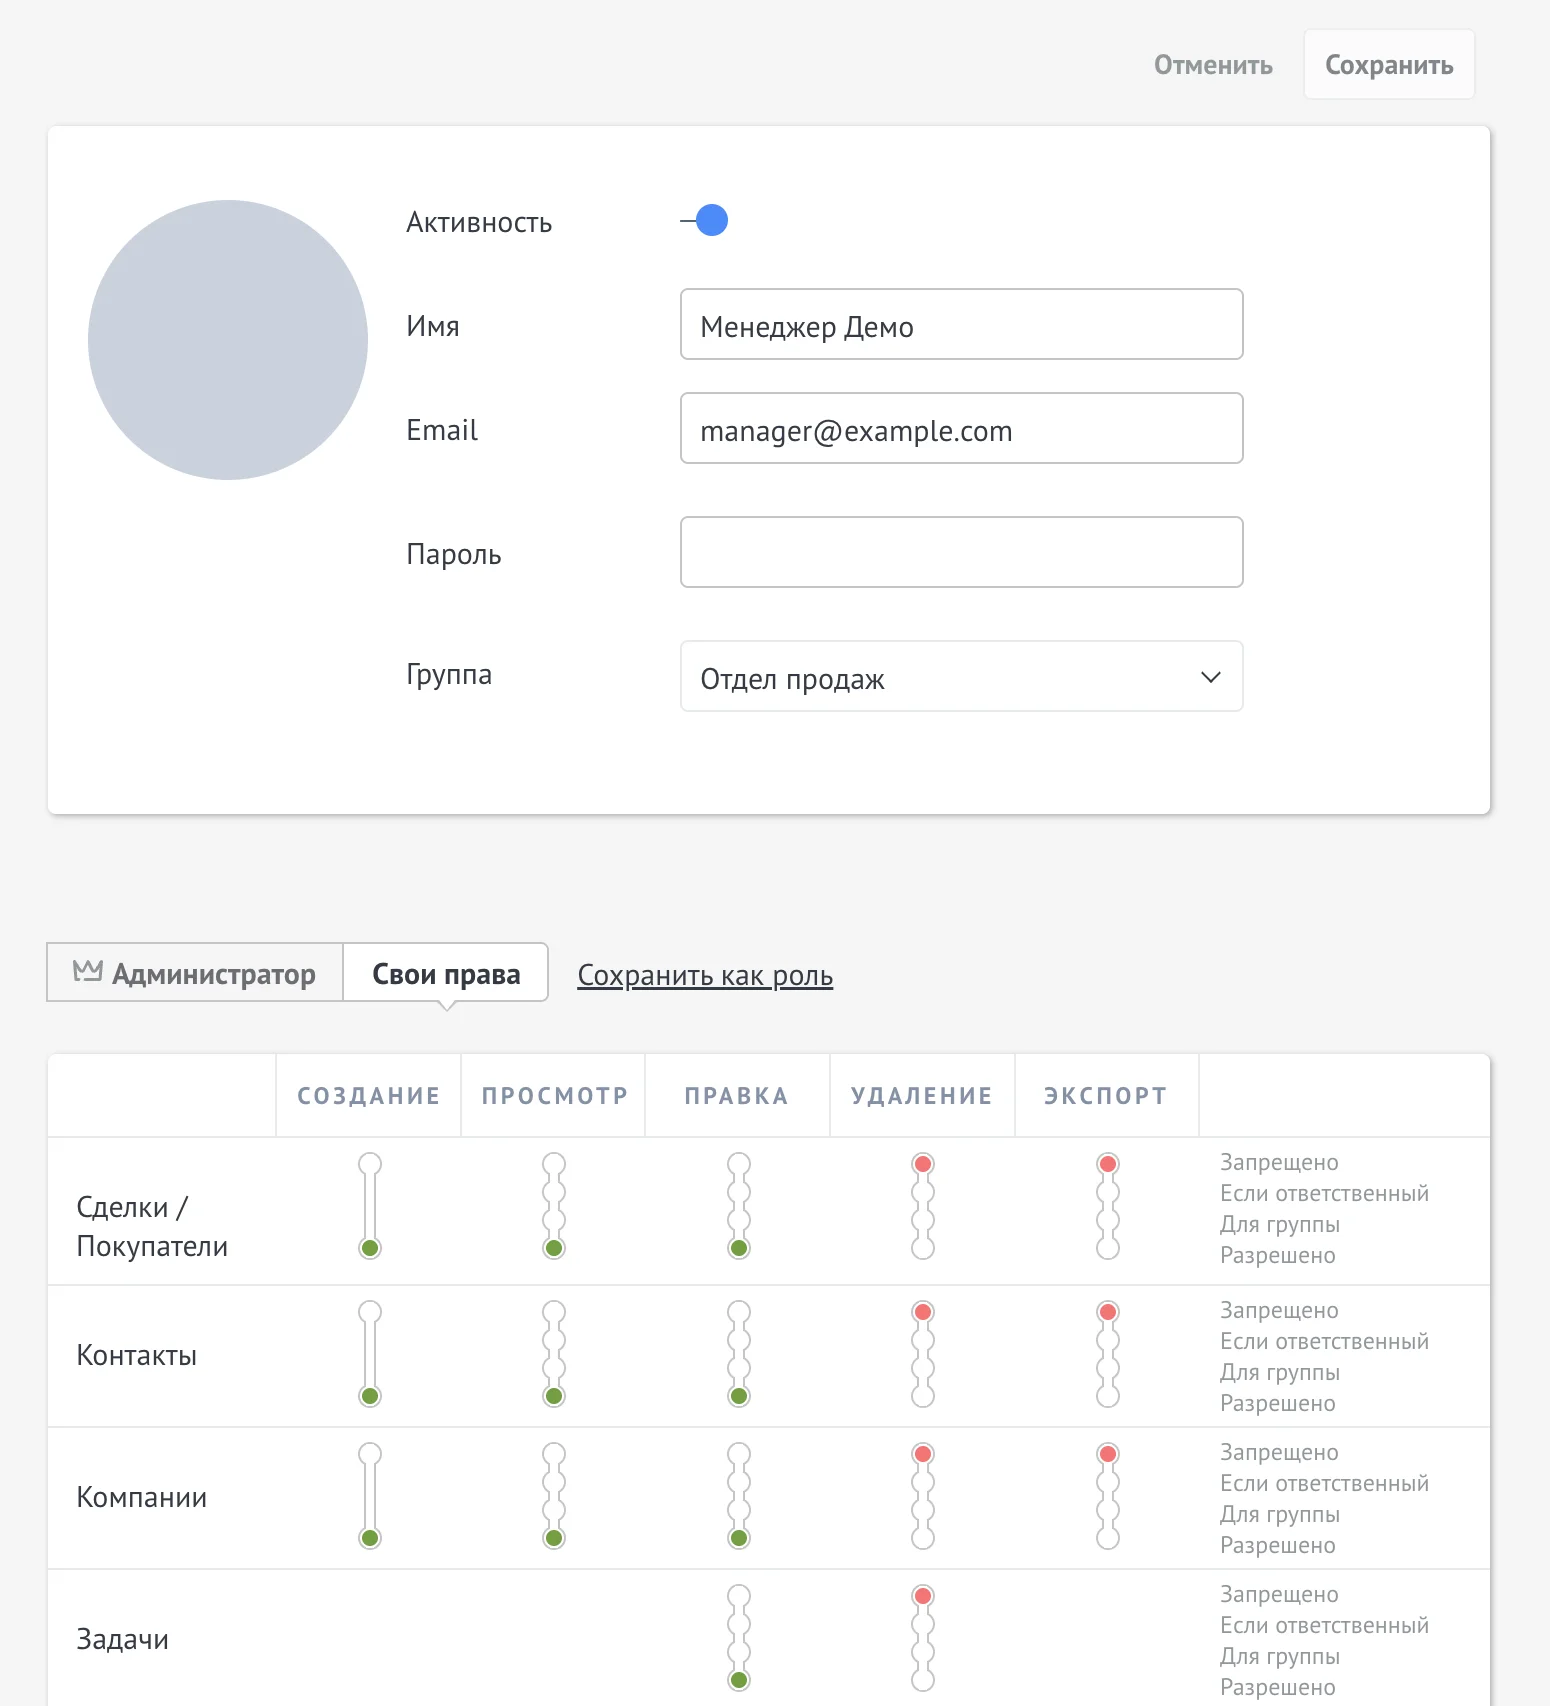Click the Сделки / Покупатели row label
Screen dimensions: 1550x1706
click(152, 1227)
